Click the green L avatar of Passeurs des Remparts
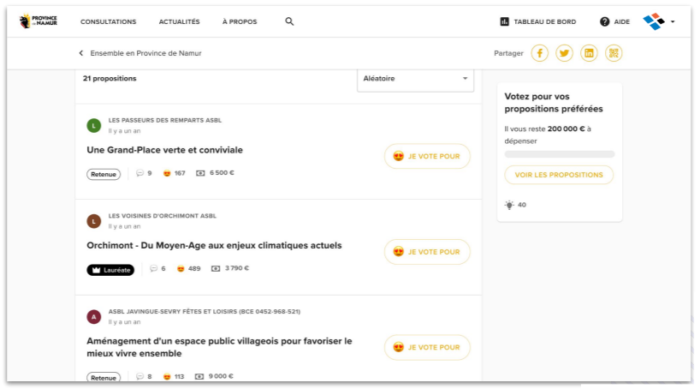 click(x=94, y=125)
